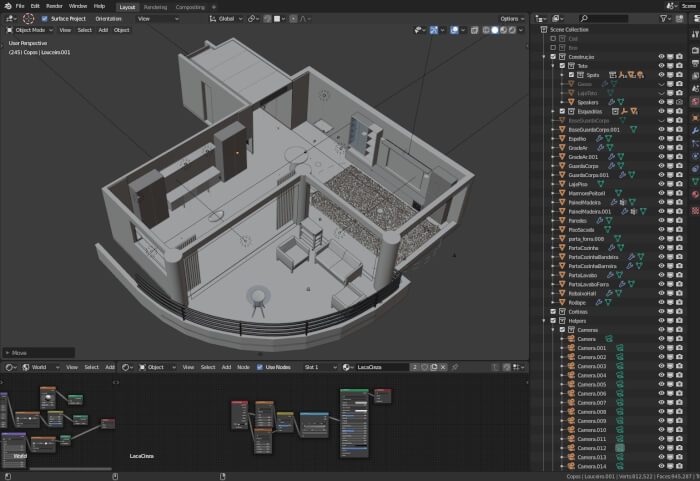The height and width of the screenshot is (481, 700).
Task: Open the Slot 1 material slot dropdown
Action: coord(320,367)
